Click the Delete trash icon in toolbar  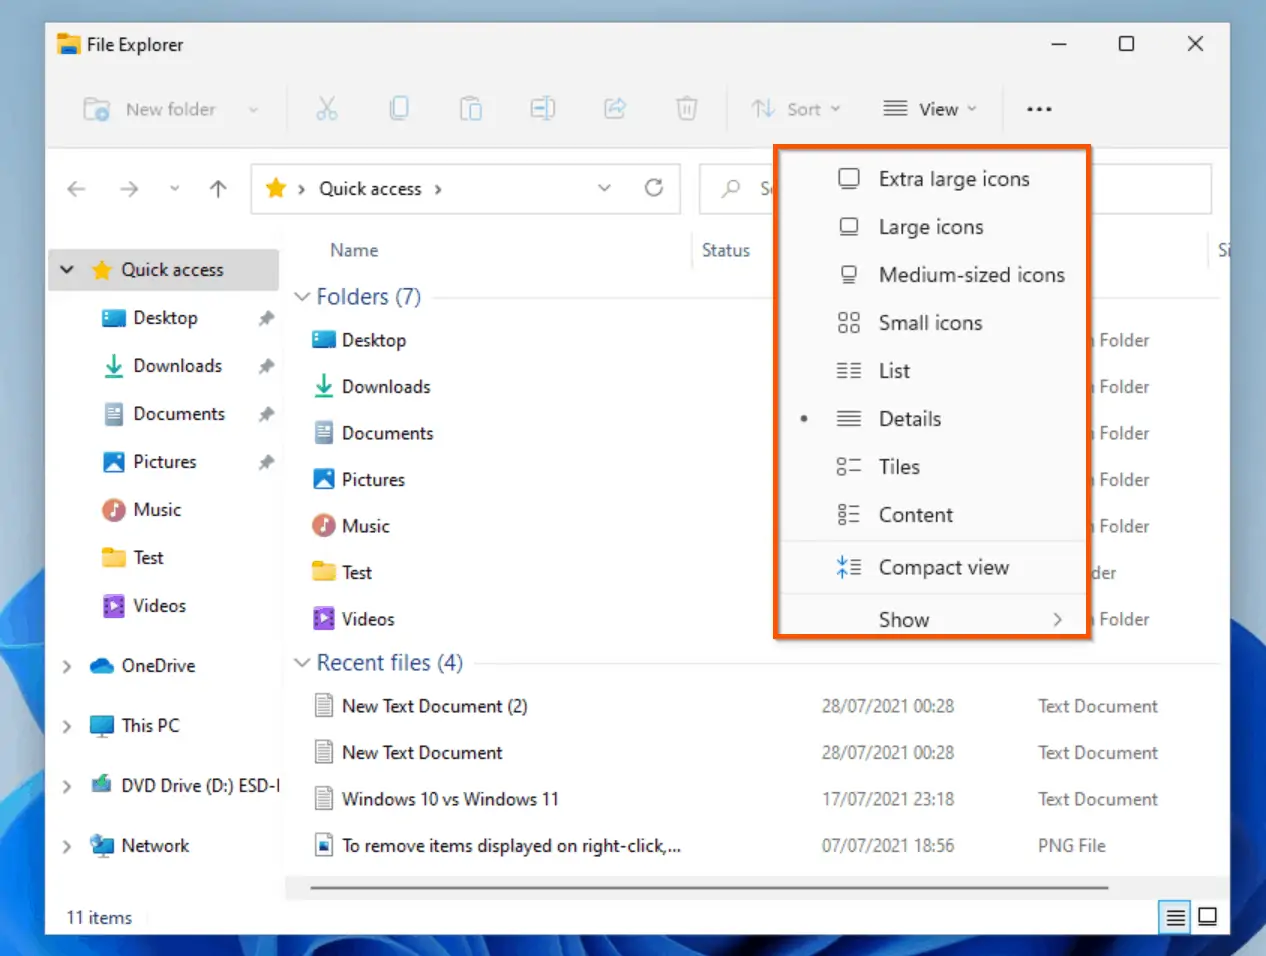(687, 109)
